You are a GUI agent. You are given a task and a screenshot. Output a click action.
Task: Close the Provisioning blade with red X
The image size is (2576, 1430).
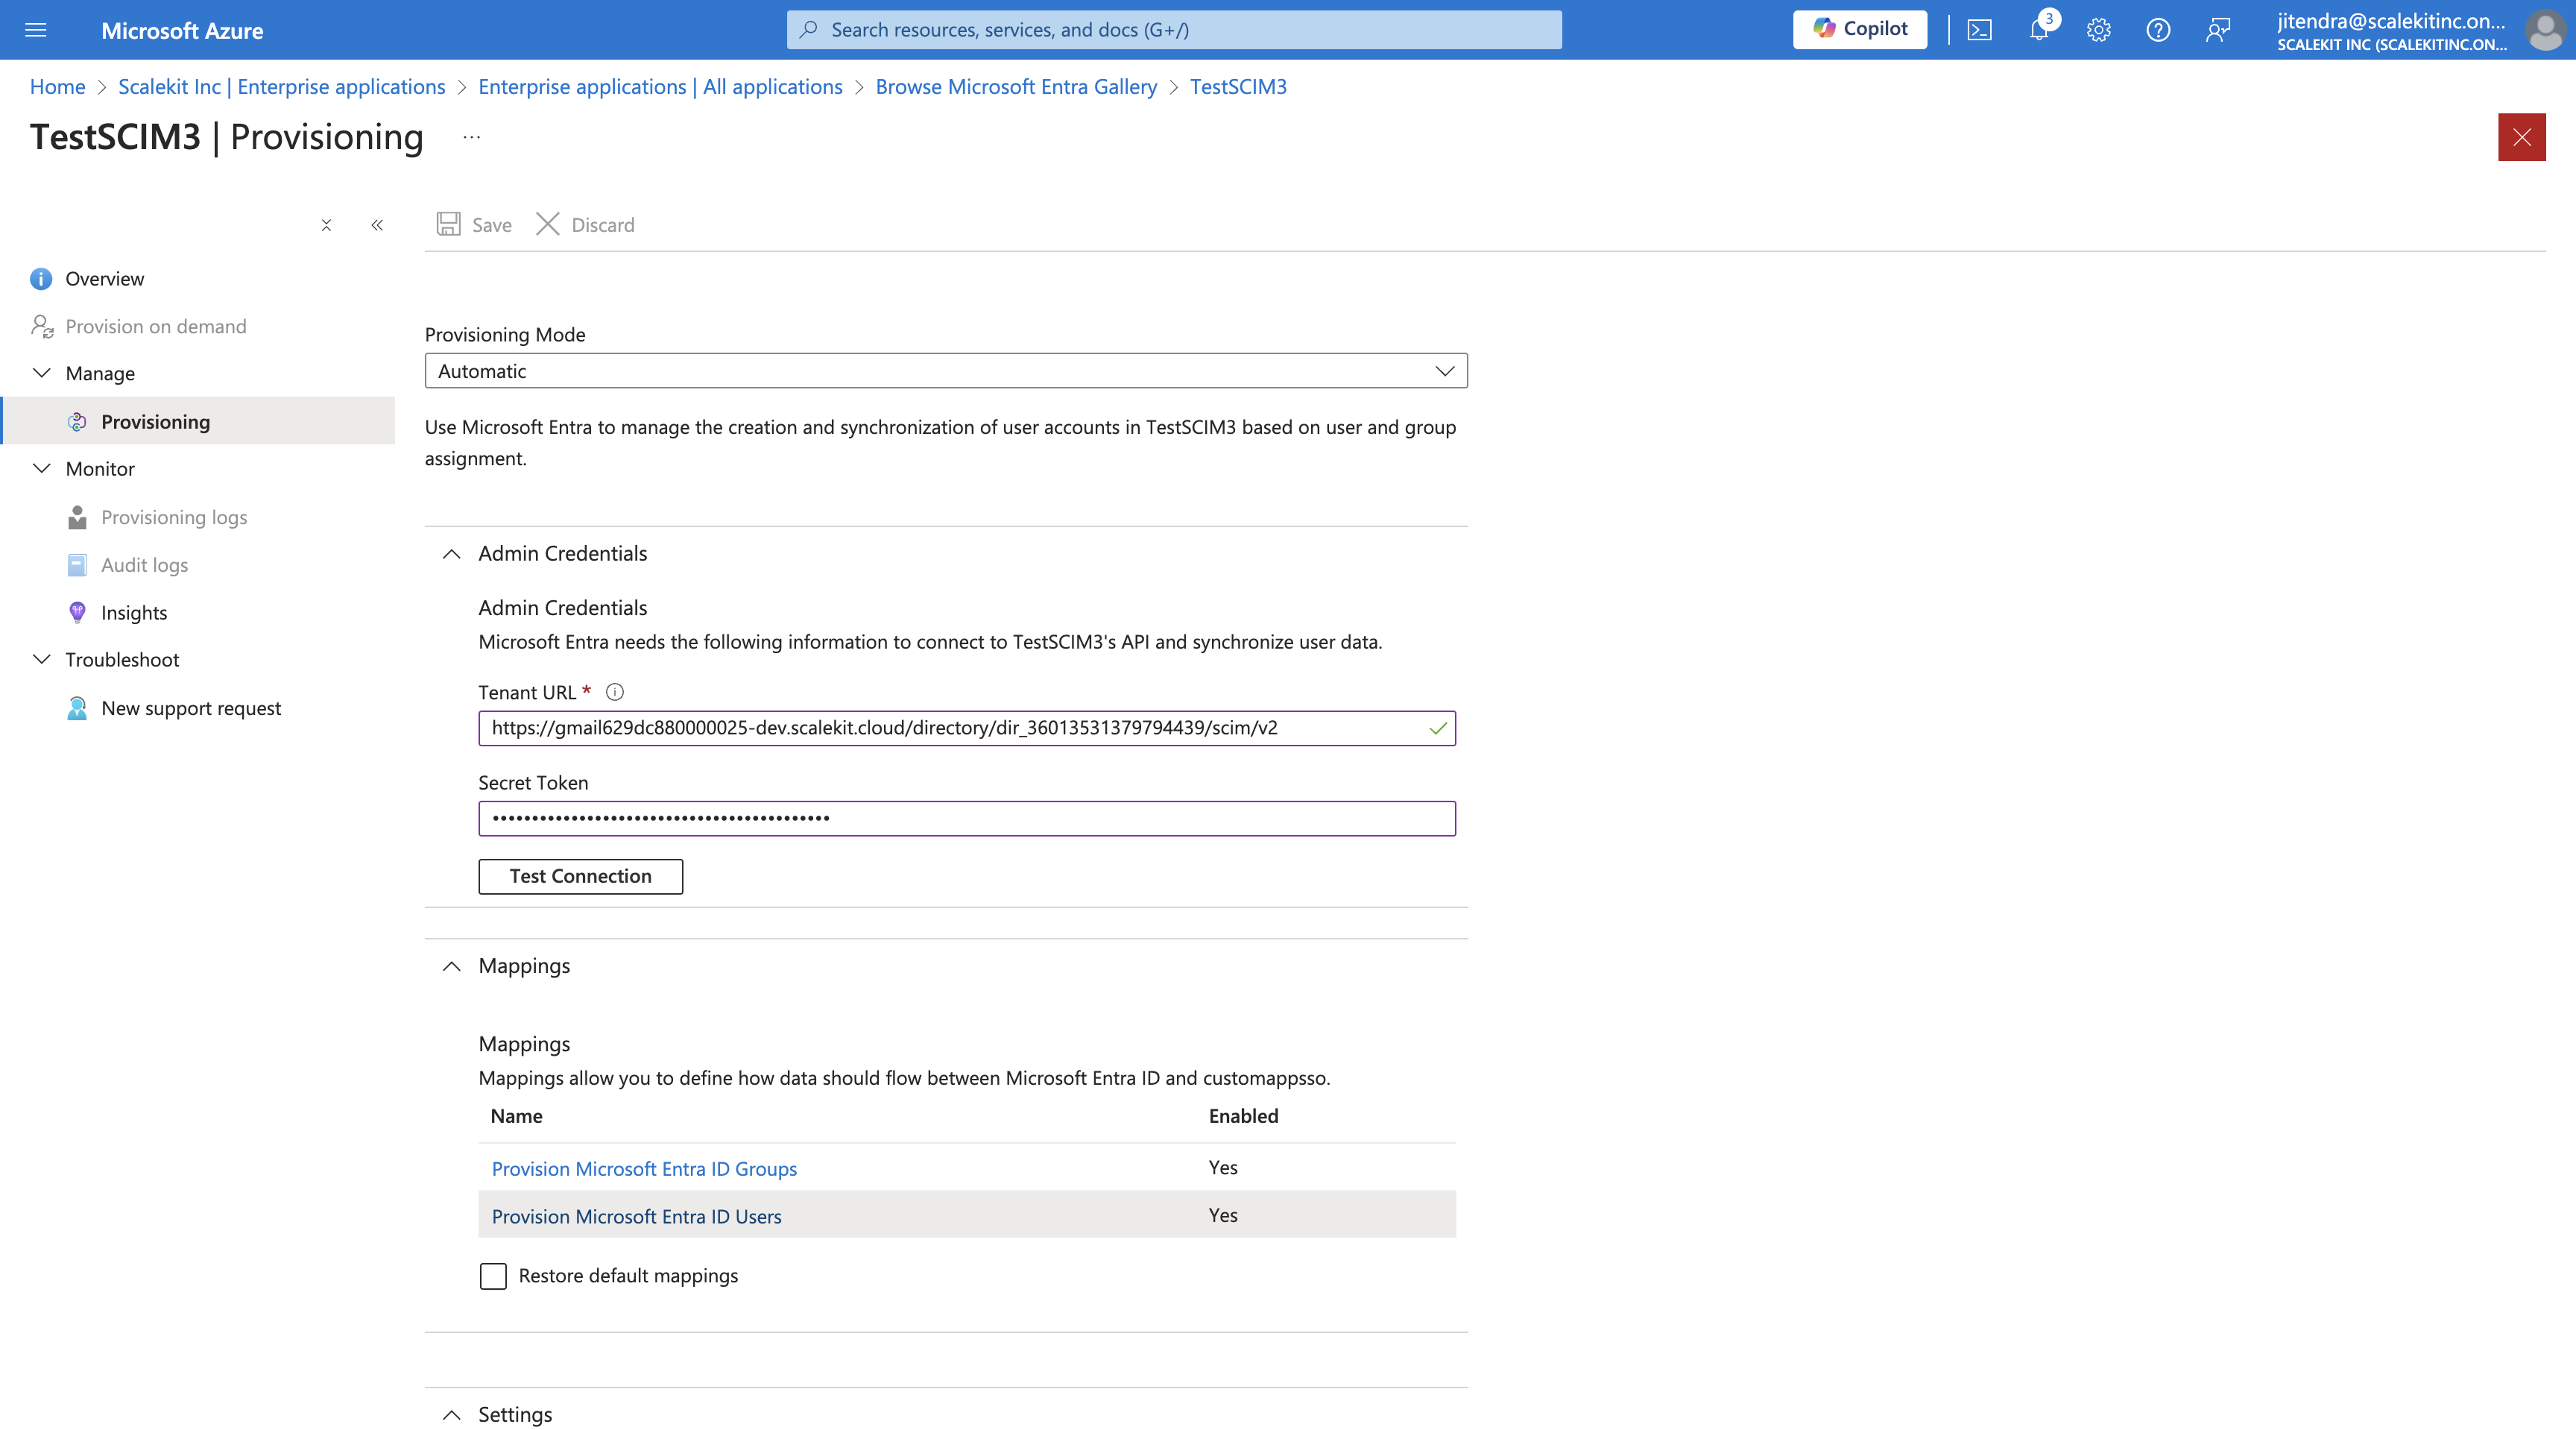coord(2521,137)
